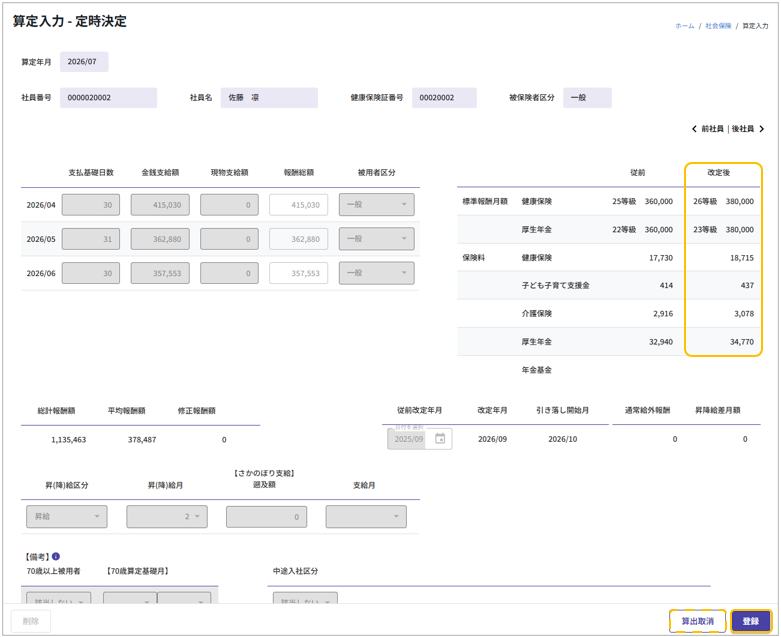Screen dimensions: 781x637
Task: Open 被用者区分 dropdown for 2026/06 row
Action: (x=377, y=273)
